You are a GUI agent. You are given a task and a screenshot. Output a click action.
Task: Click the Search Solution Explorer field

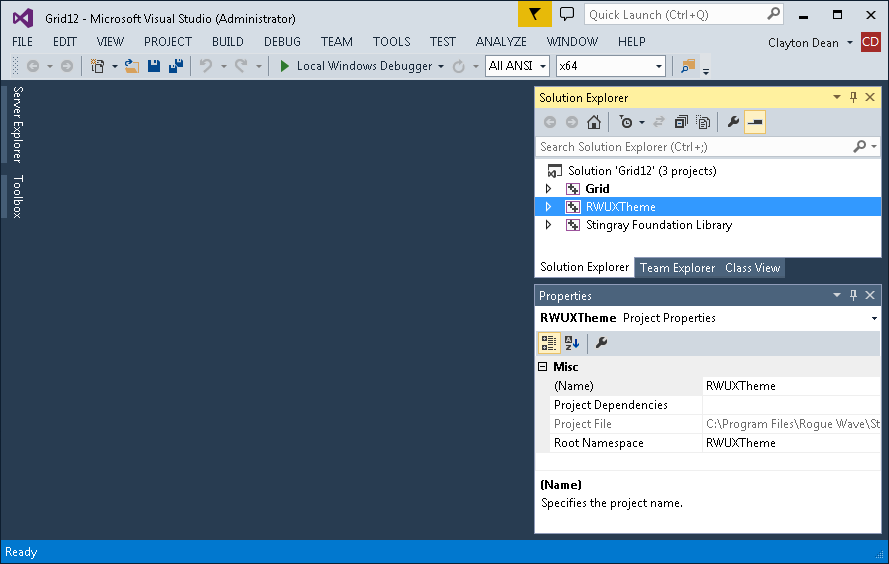point(693,147)
